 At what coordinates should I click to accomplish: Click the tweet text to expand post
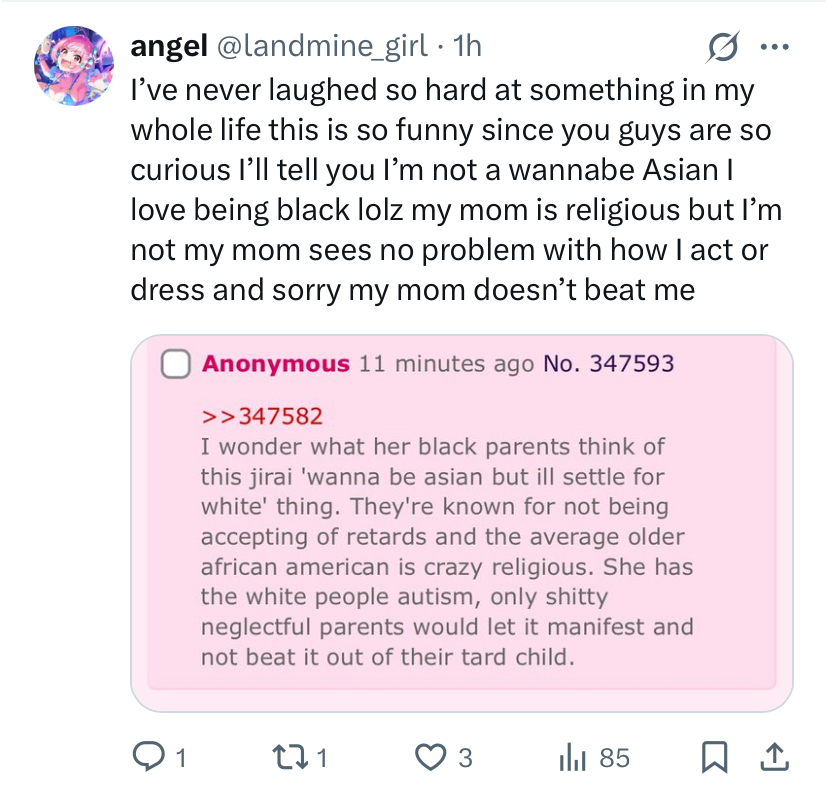tap(456, 190)
